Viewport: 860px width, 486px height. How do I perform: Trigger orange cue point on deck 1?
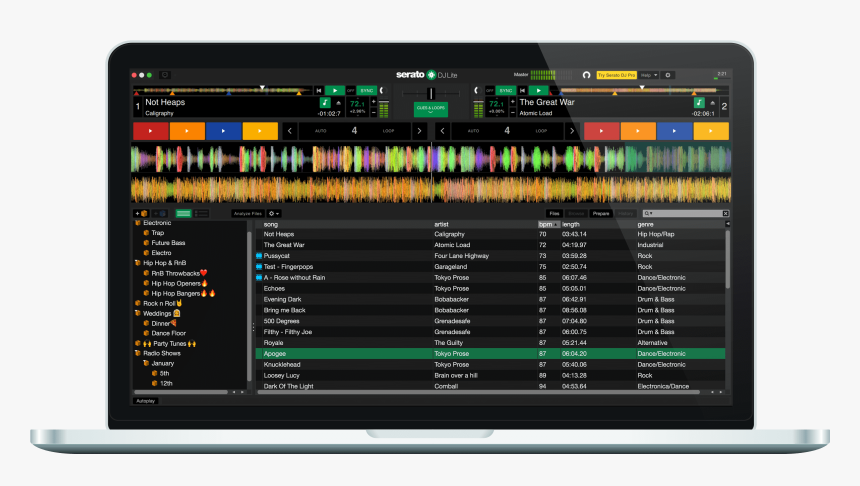[187, 131]
